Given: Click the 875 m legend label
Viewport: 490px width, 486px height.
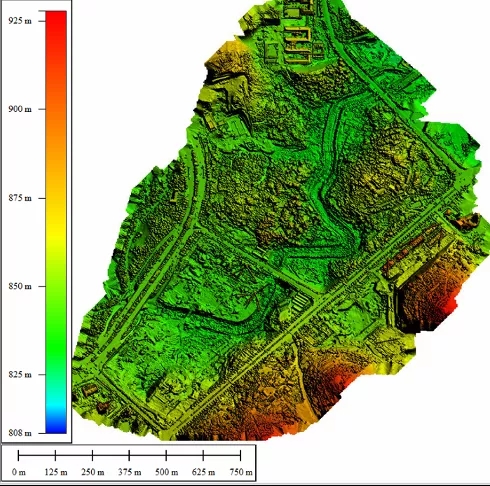Looking at the screenshot, I should (20, 198).
